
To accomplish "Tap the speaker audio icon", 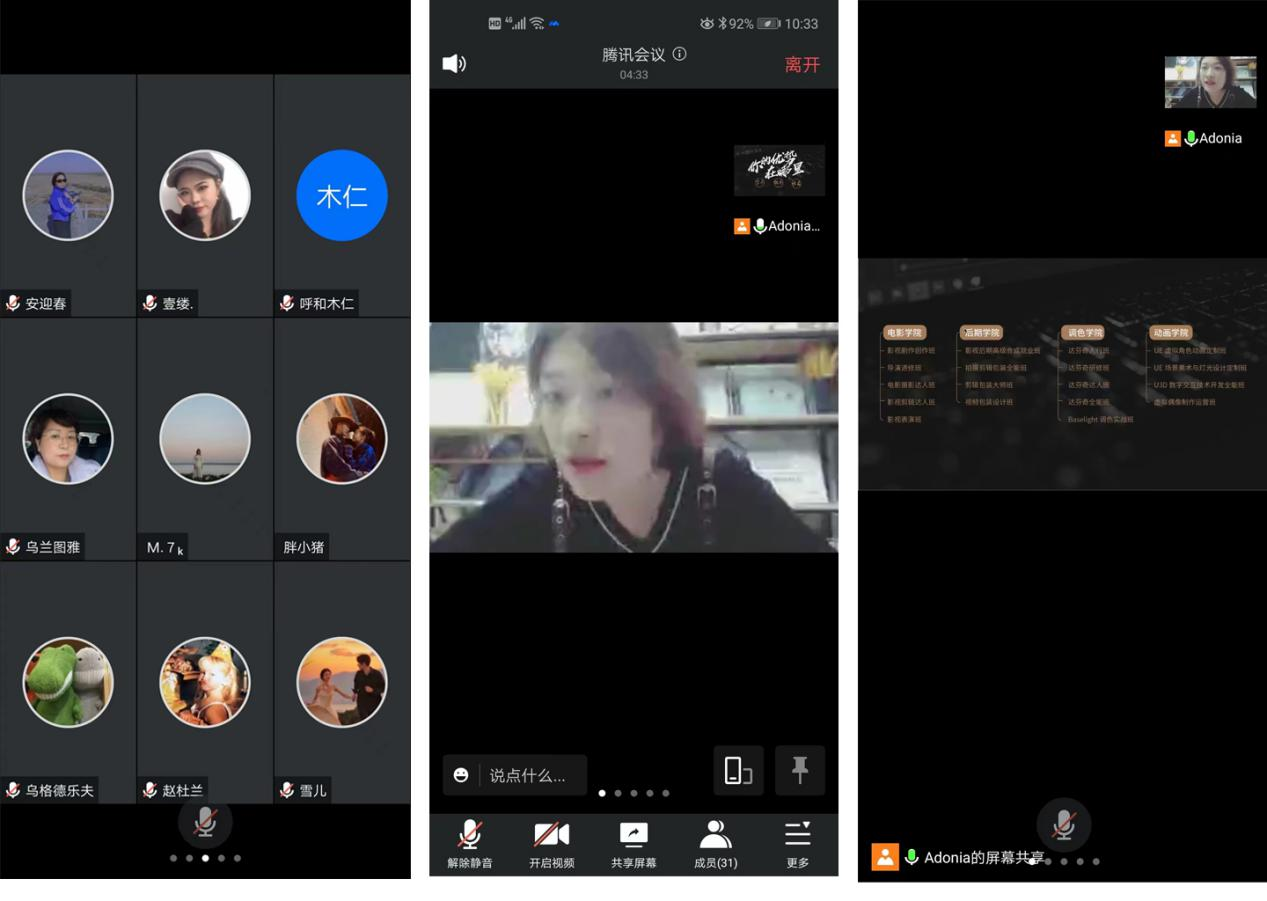I will click(x=454, y=64).
